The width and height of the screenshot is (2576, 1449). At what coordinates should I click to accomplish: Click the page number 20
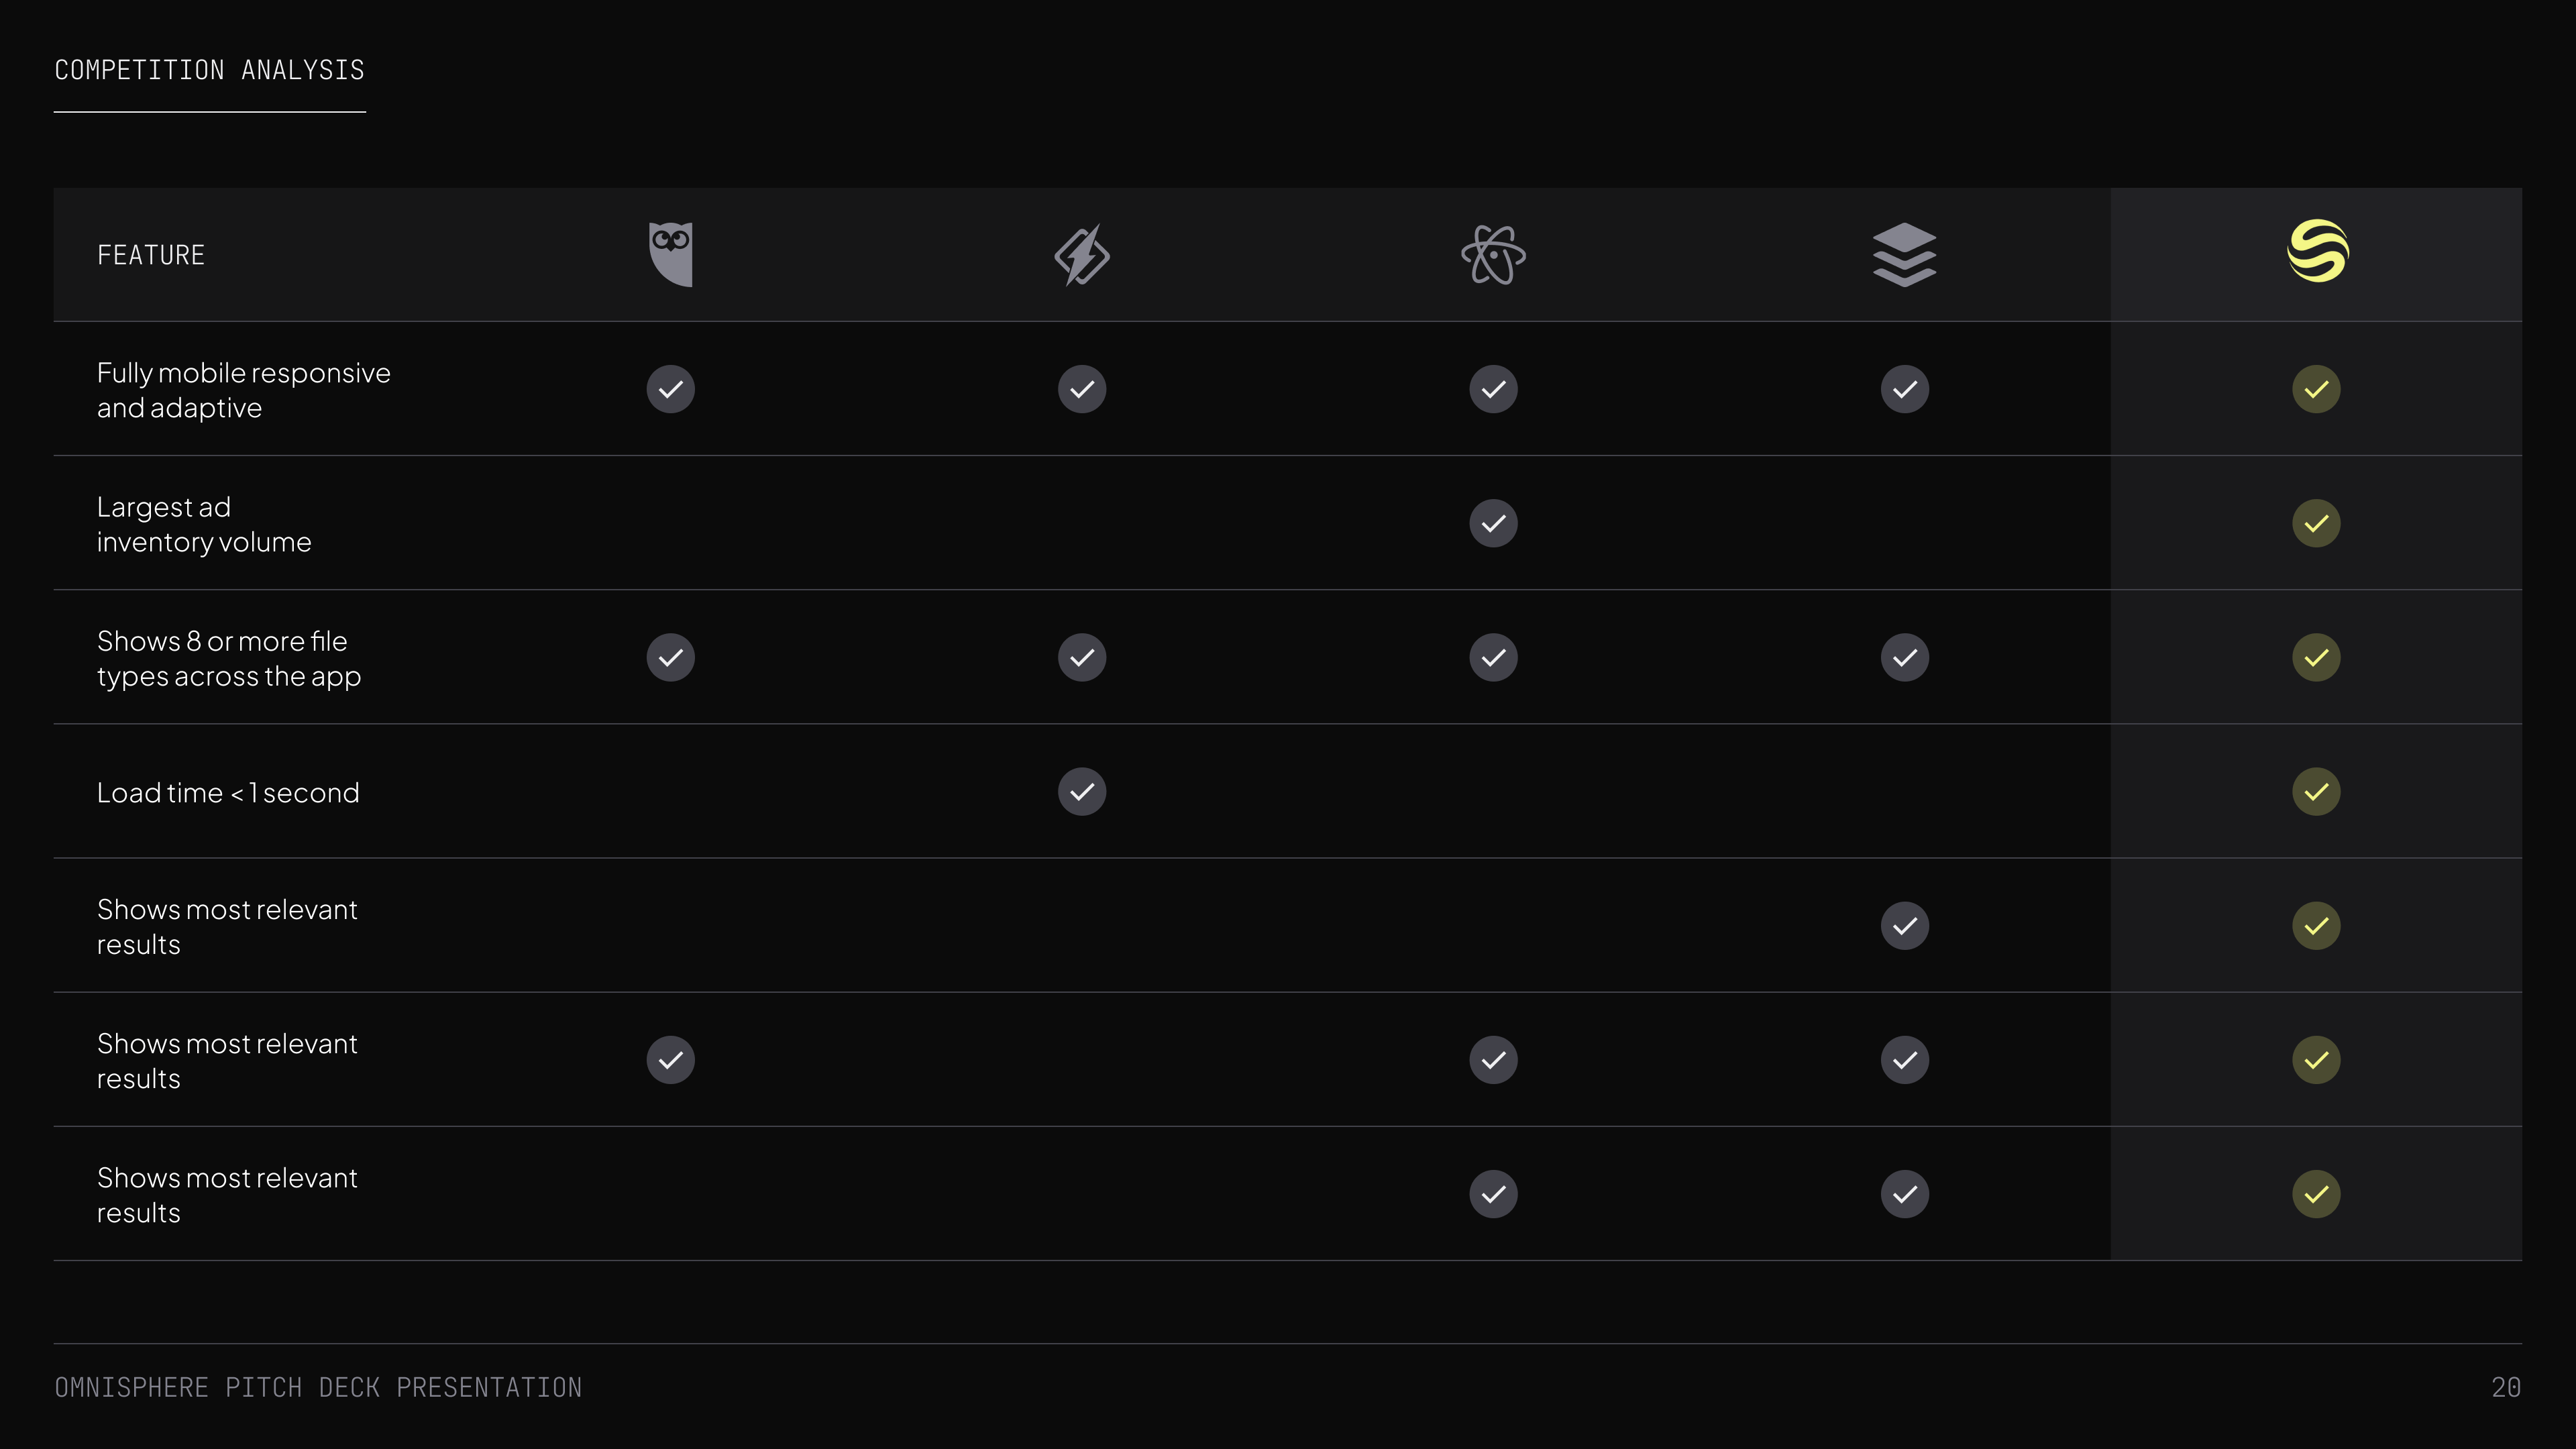[x=2505, y=1387]
